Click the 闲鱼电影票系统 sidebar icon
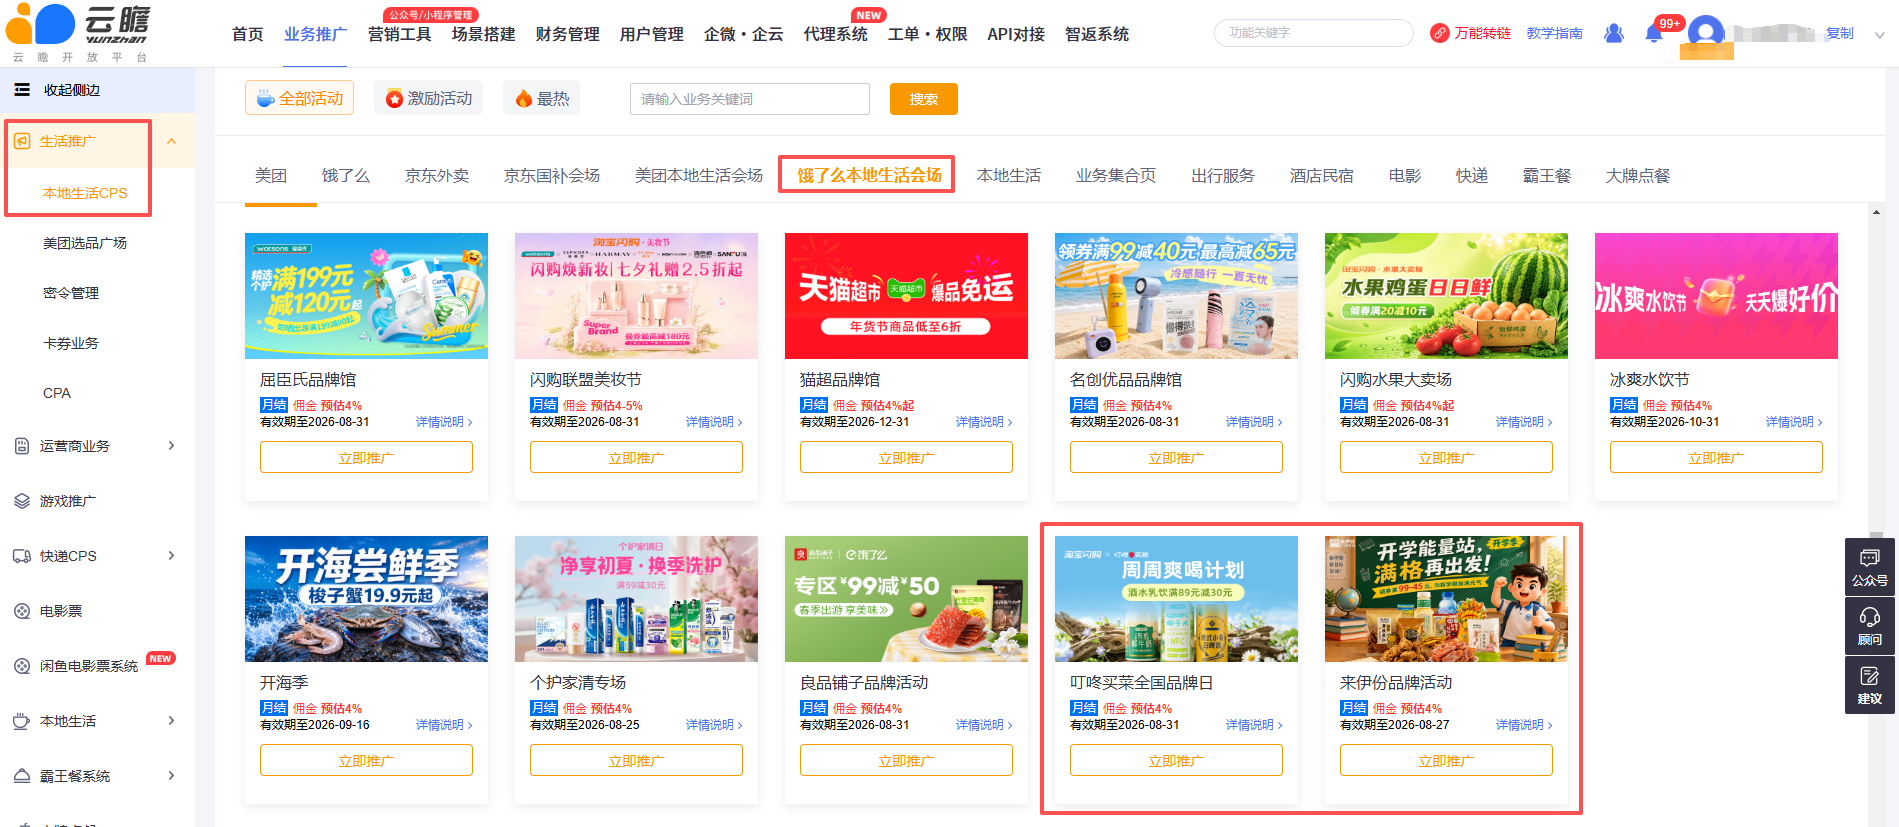 [22, 666]
